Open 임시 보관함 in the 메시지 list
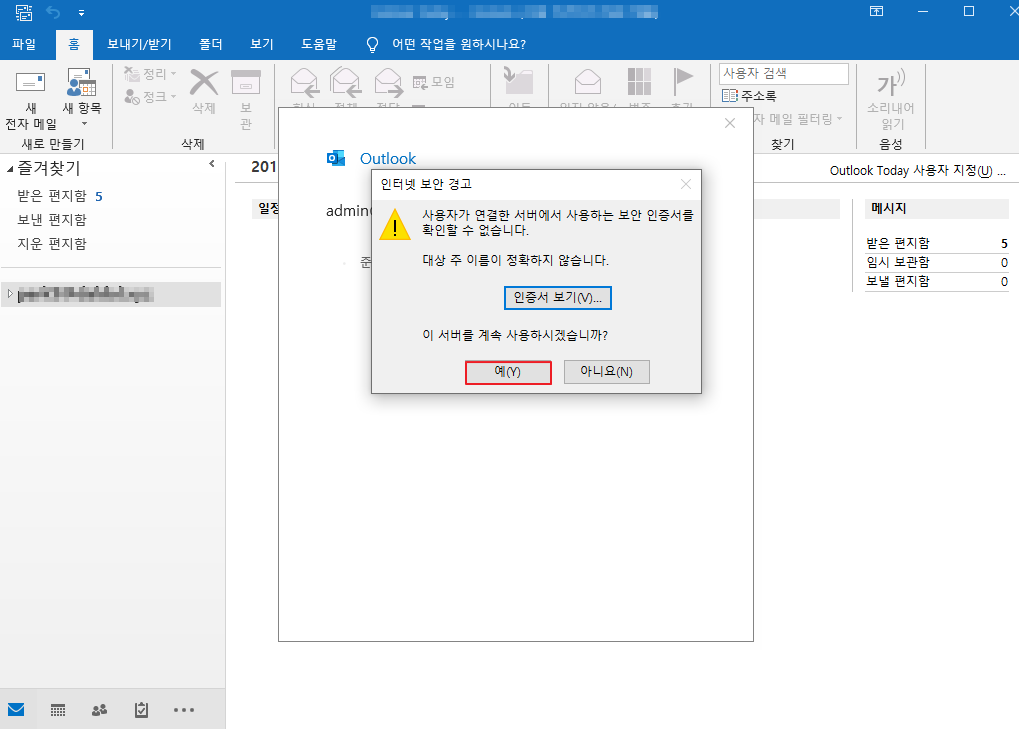 point(897,262)
